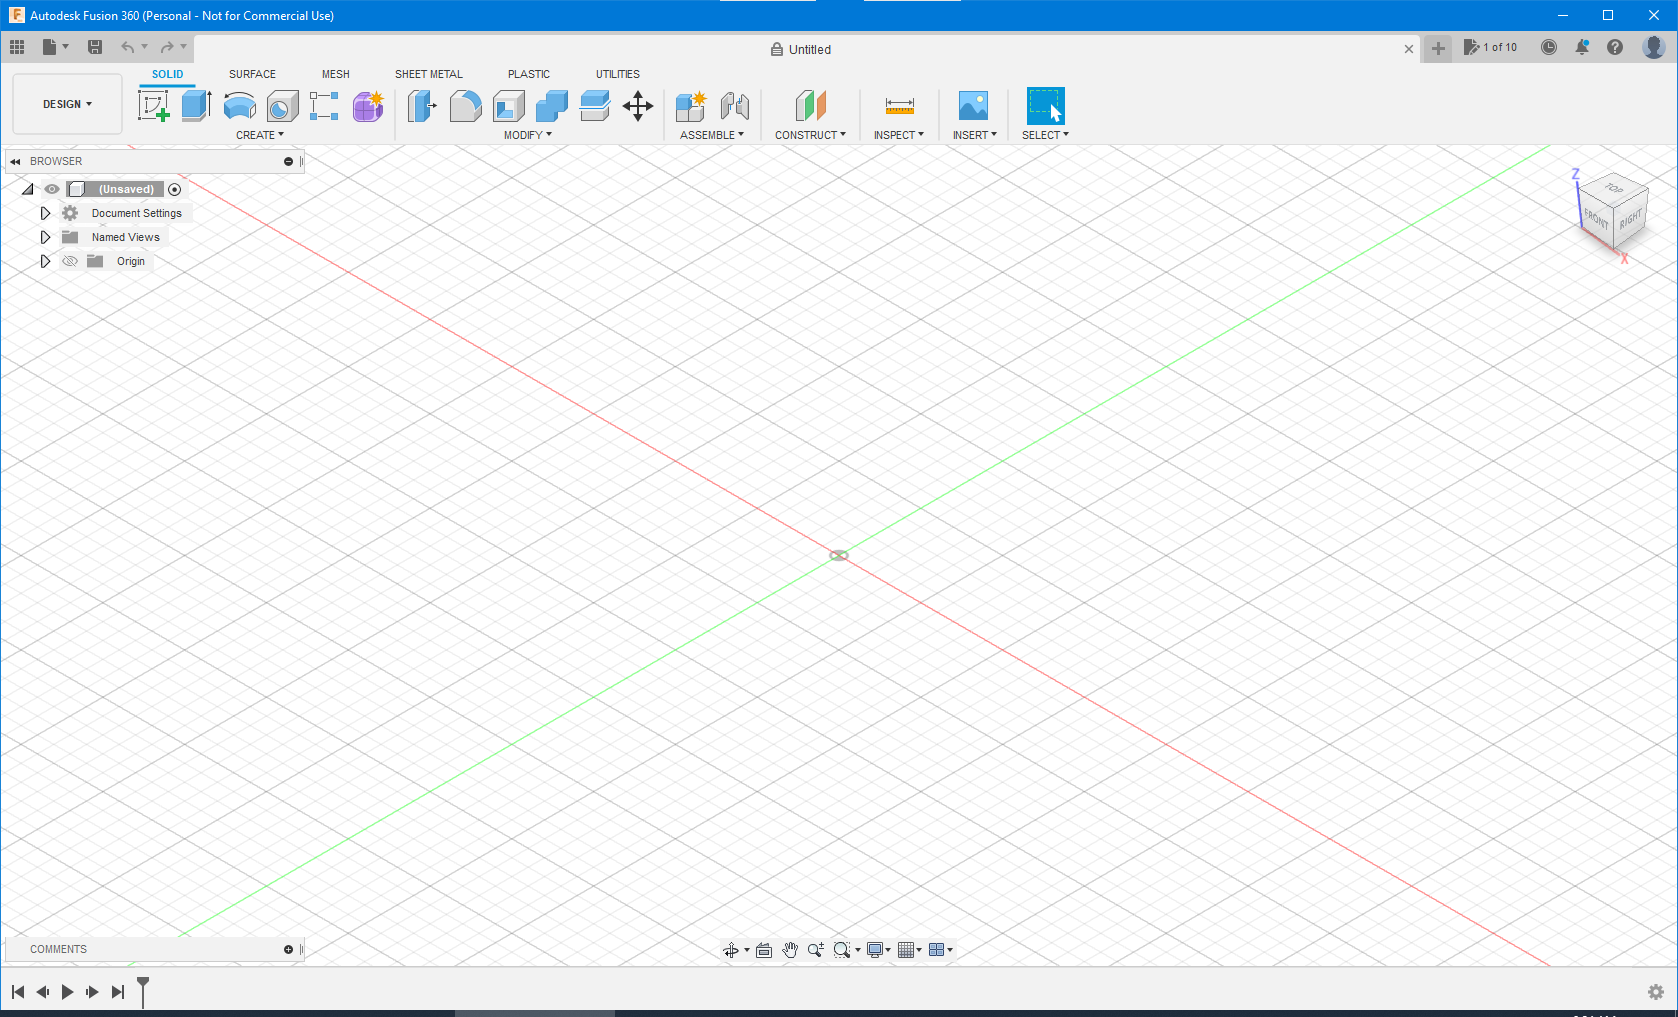
Task: Open the DESIGN workspace dropdown
Action: pos(67,104)
